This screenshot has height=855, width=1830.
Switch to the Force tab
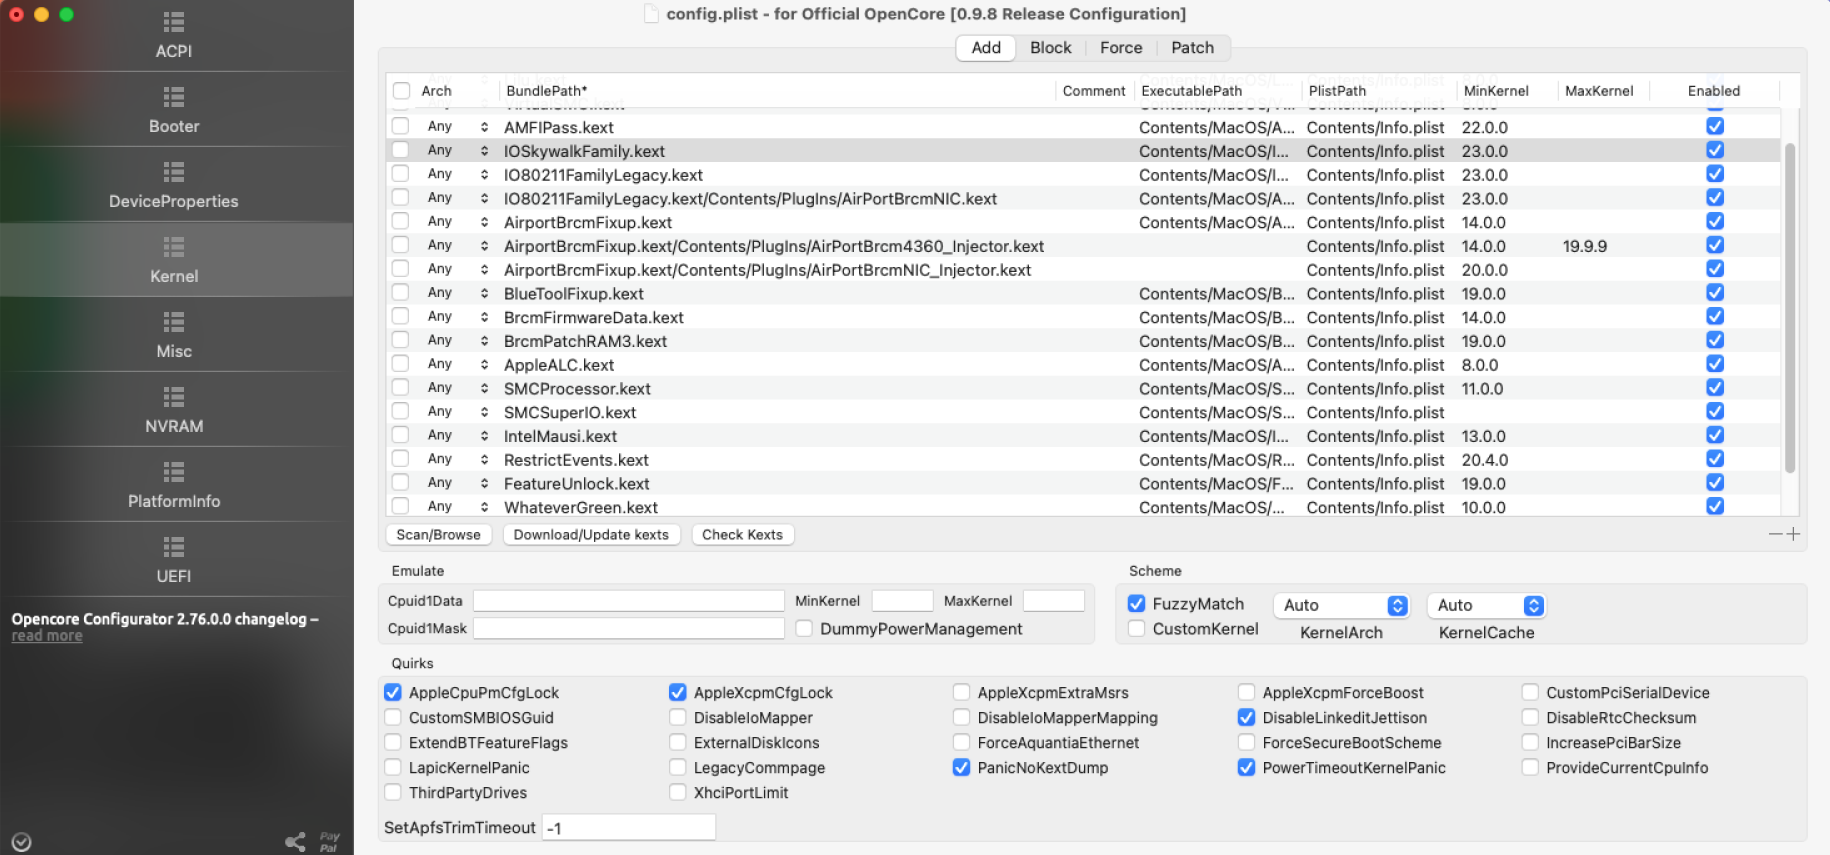click(1121, 48)
